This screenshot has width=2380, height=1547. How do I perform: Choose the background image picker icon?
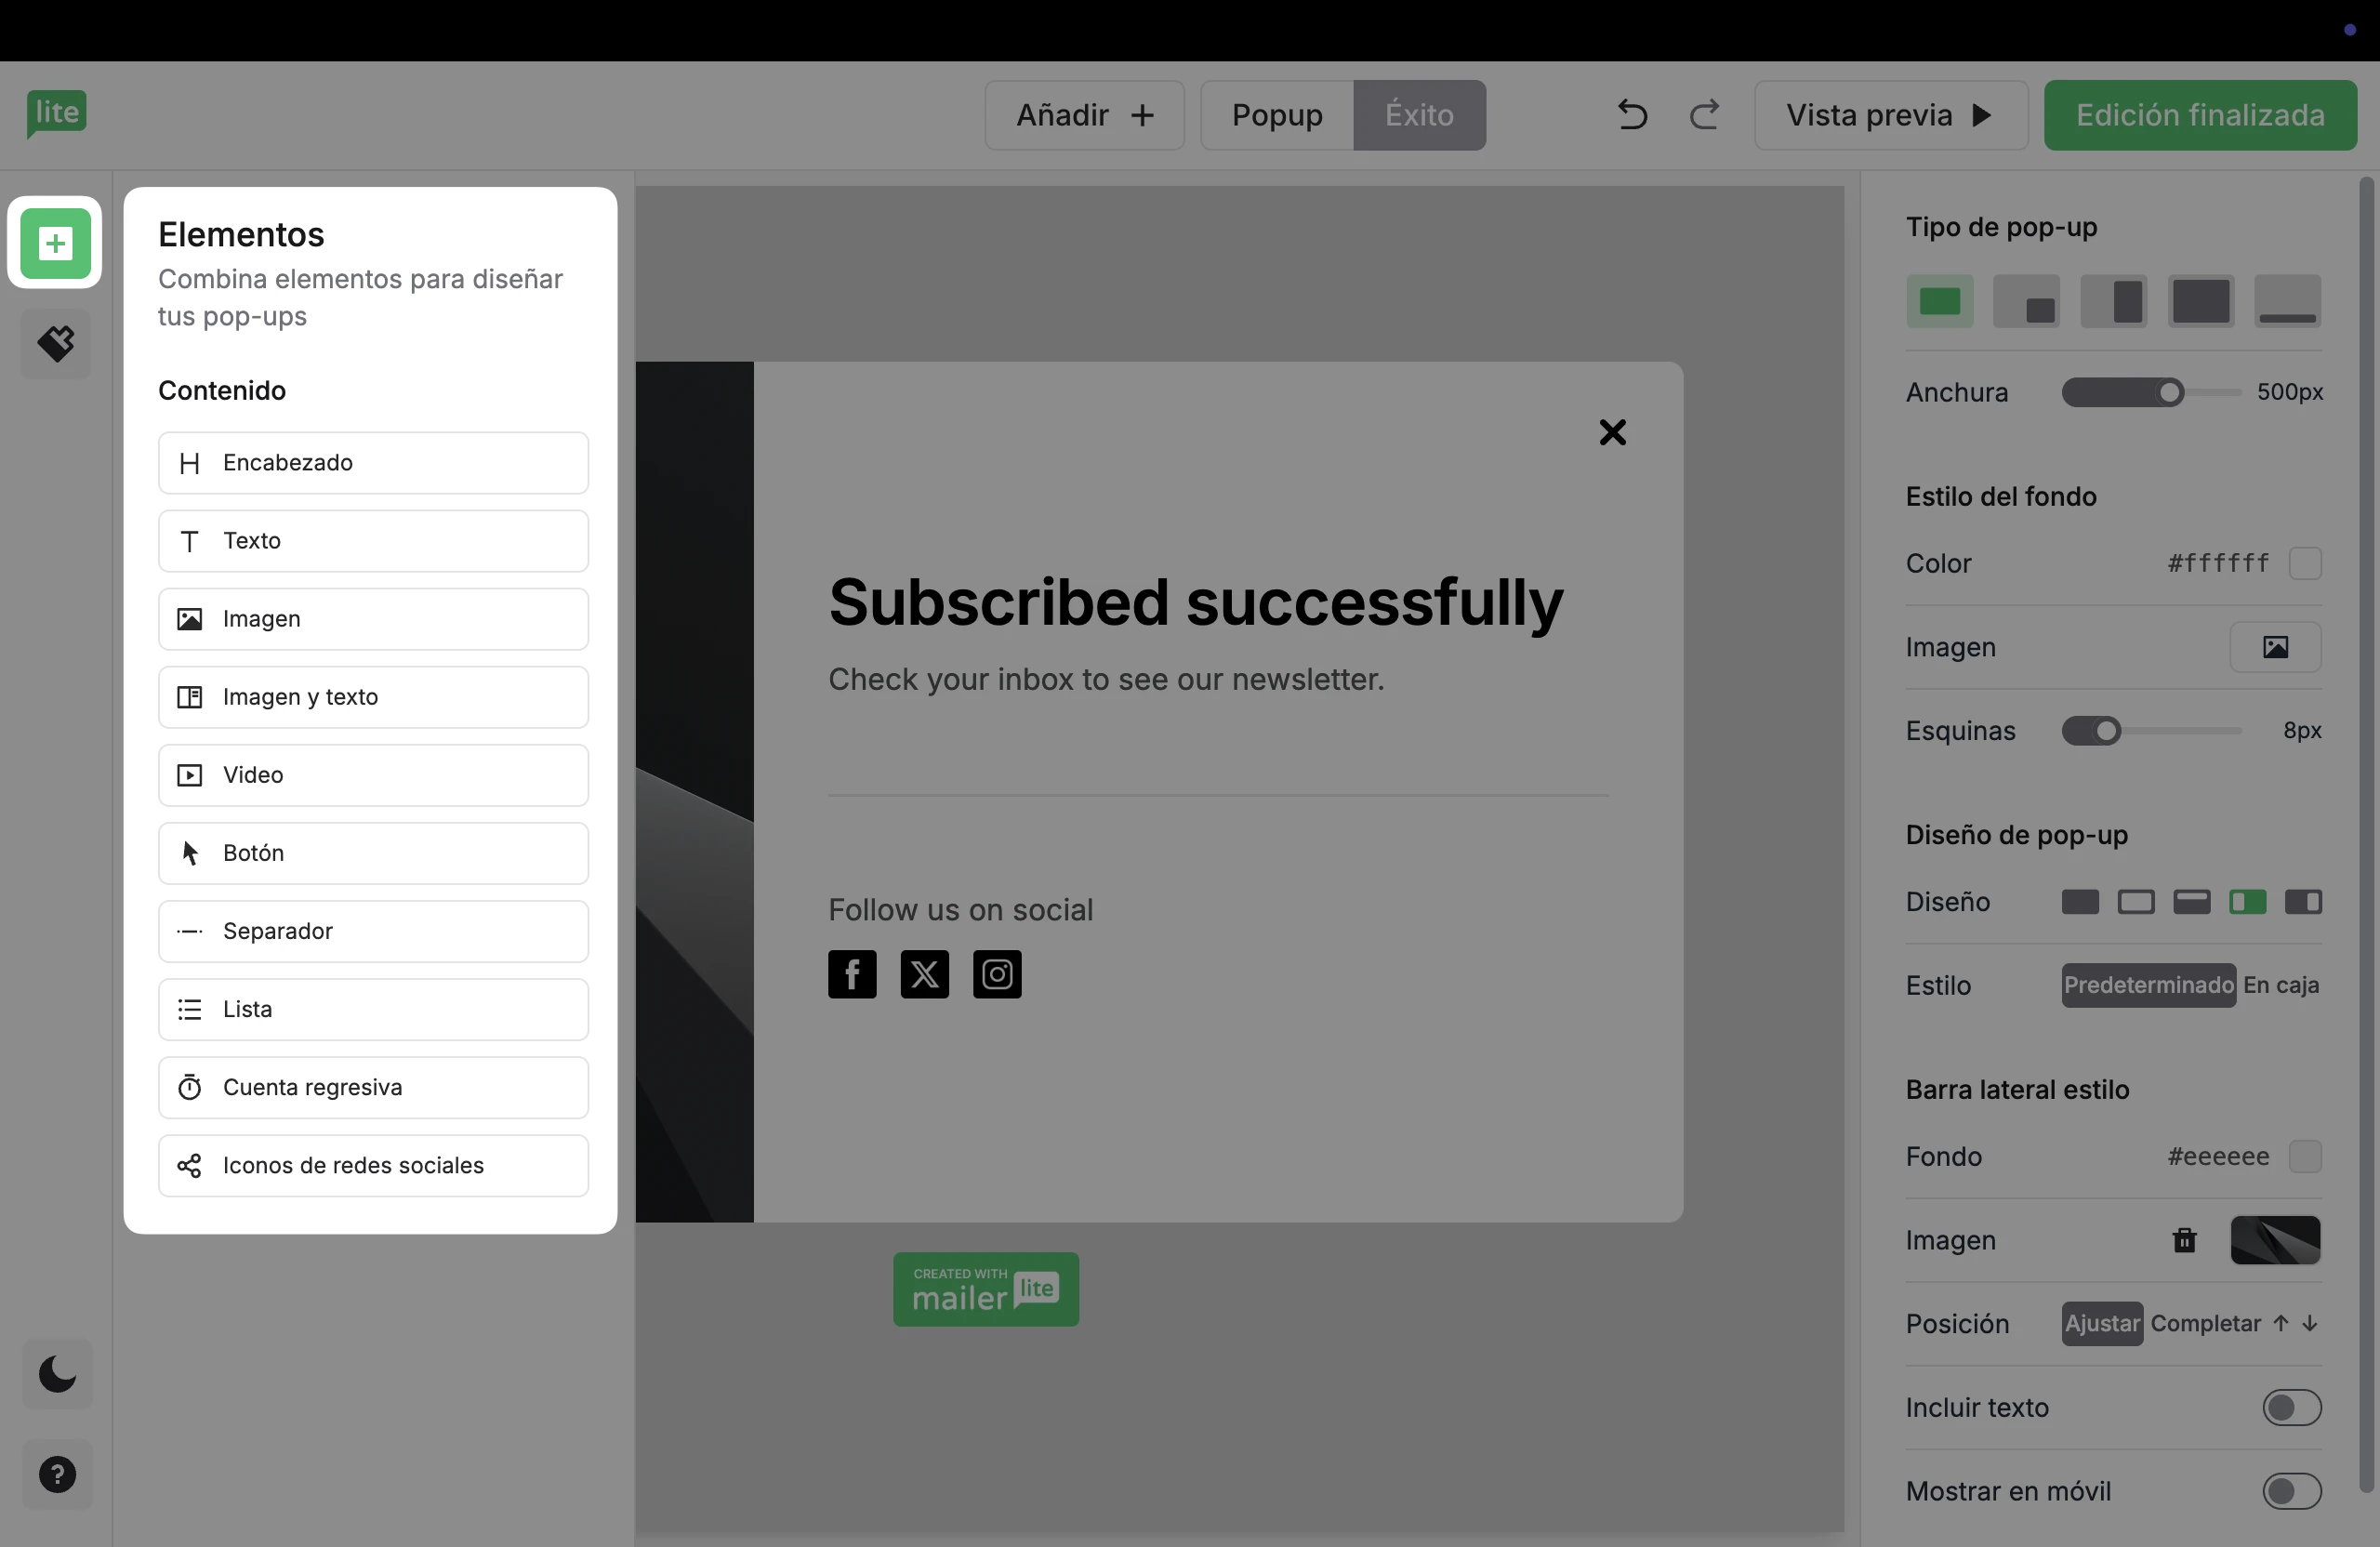tap(2275, 647)
